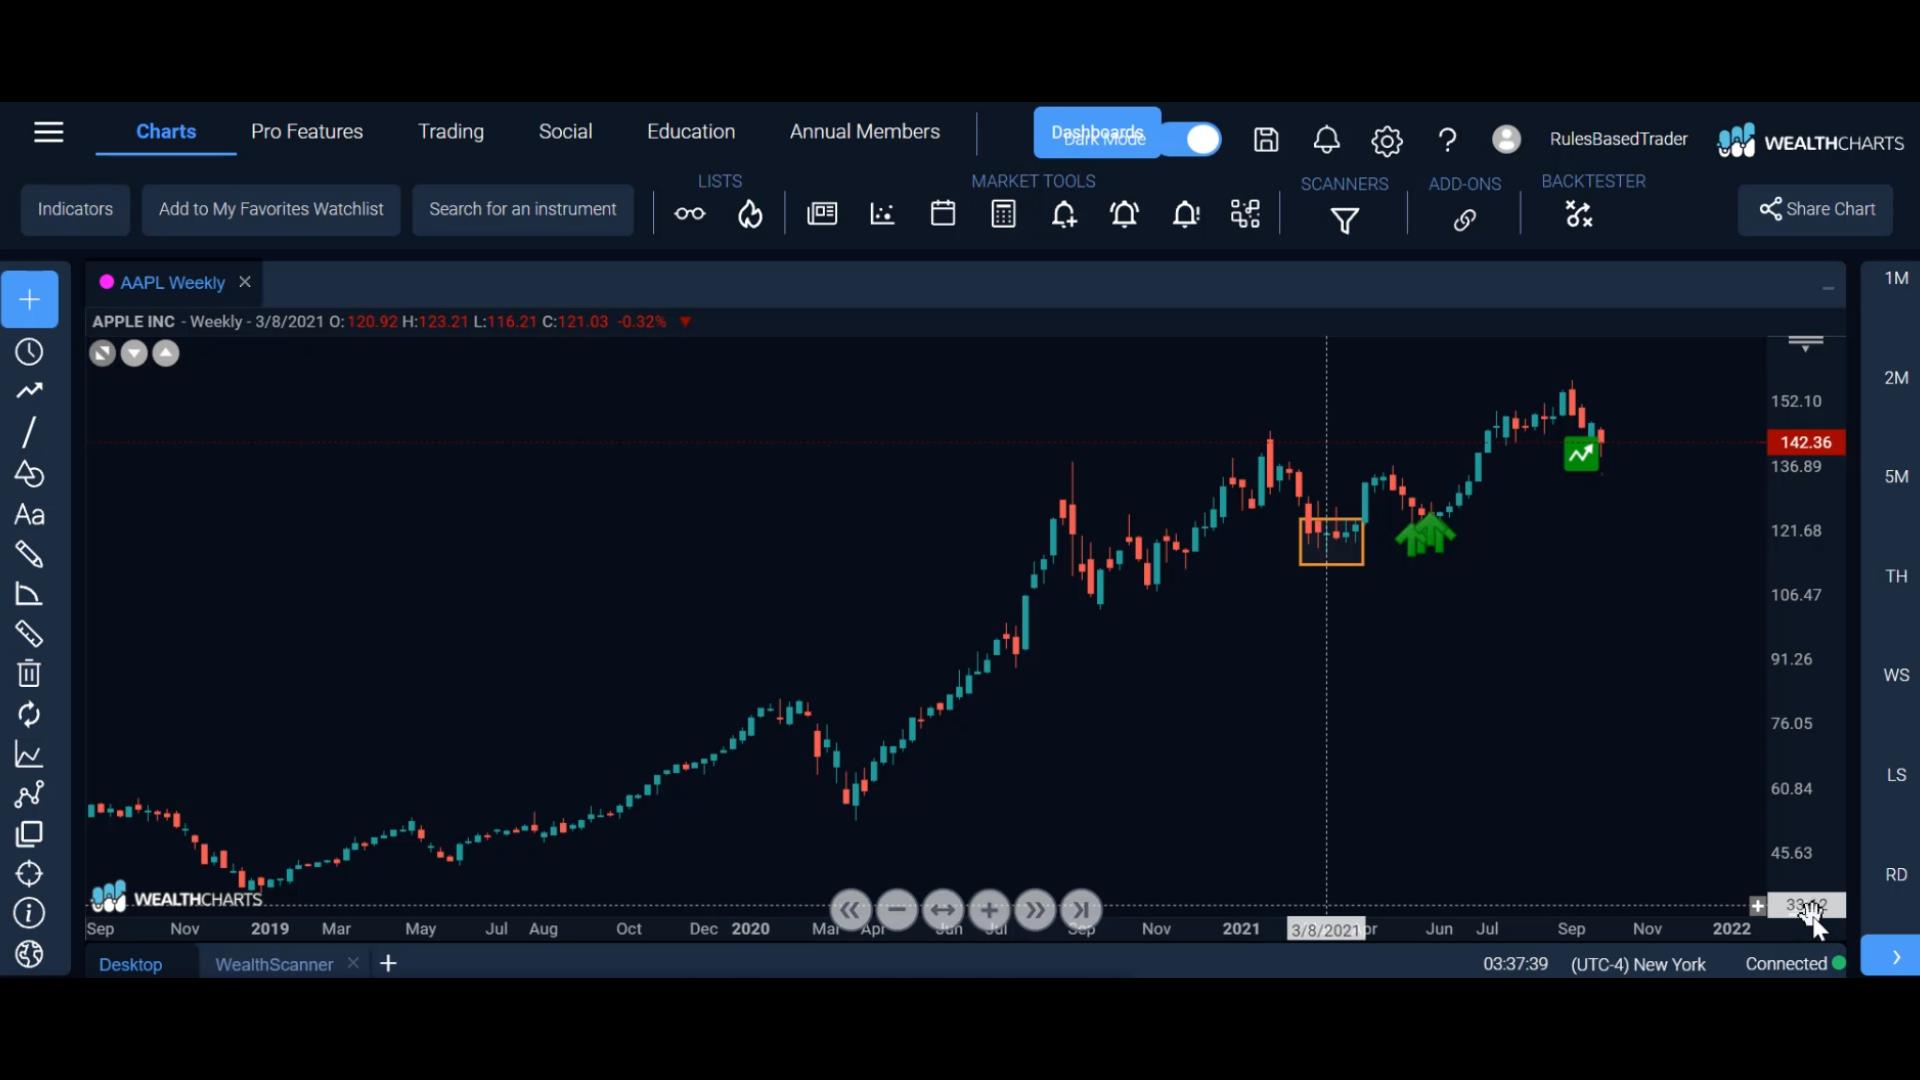
Task: Click the info circle icon
Action: coord(29,913)
